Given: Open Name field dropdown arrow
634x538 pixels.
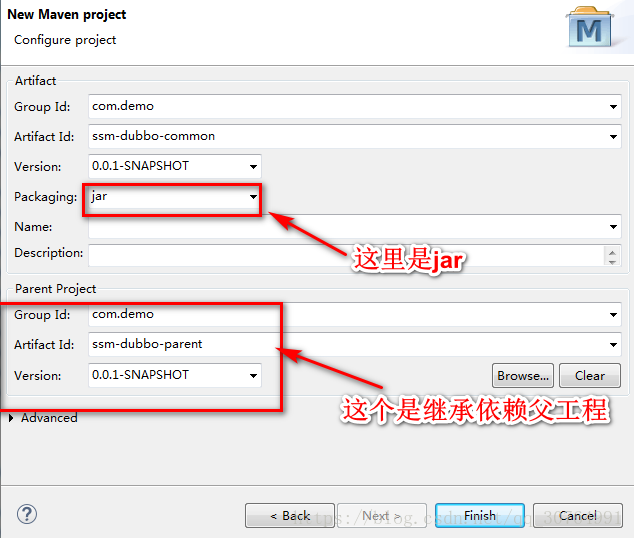Looking at the screenshot, I should coord(613,227).
